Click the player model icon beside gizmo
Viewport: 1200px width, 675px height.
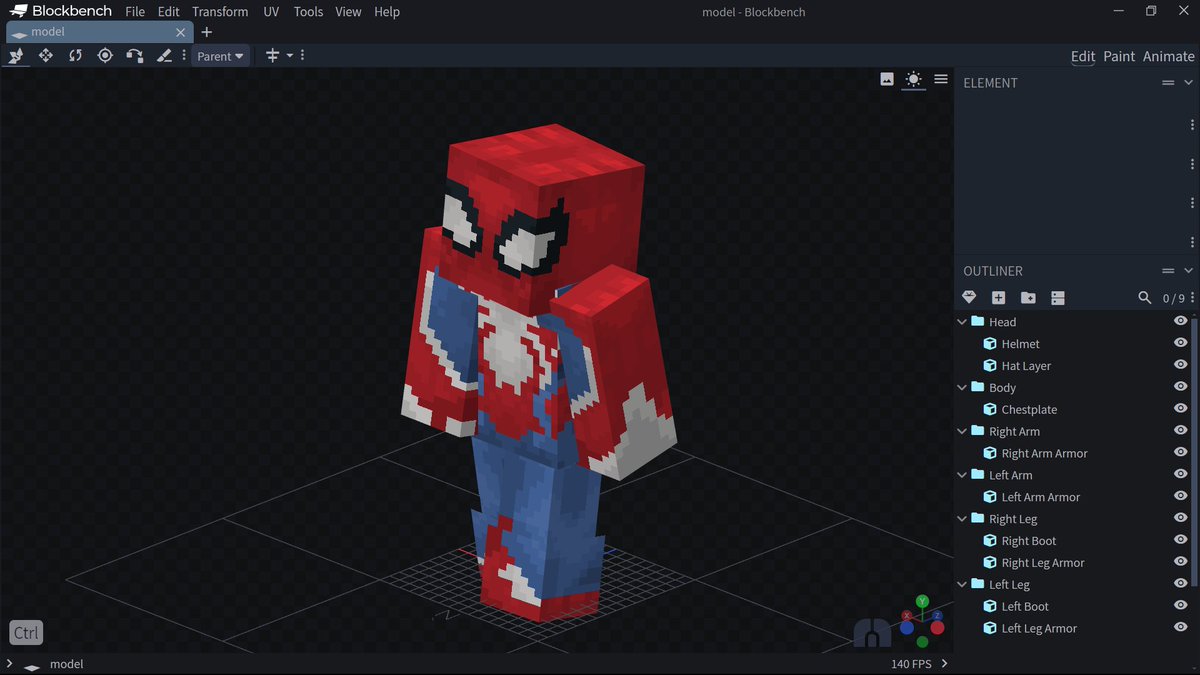[x=871, y=632]
